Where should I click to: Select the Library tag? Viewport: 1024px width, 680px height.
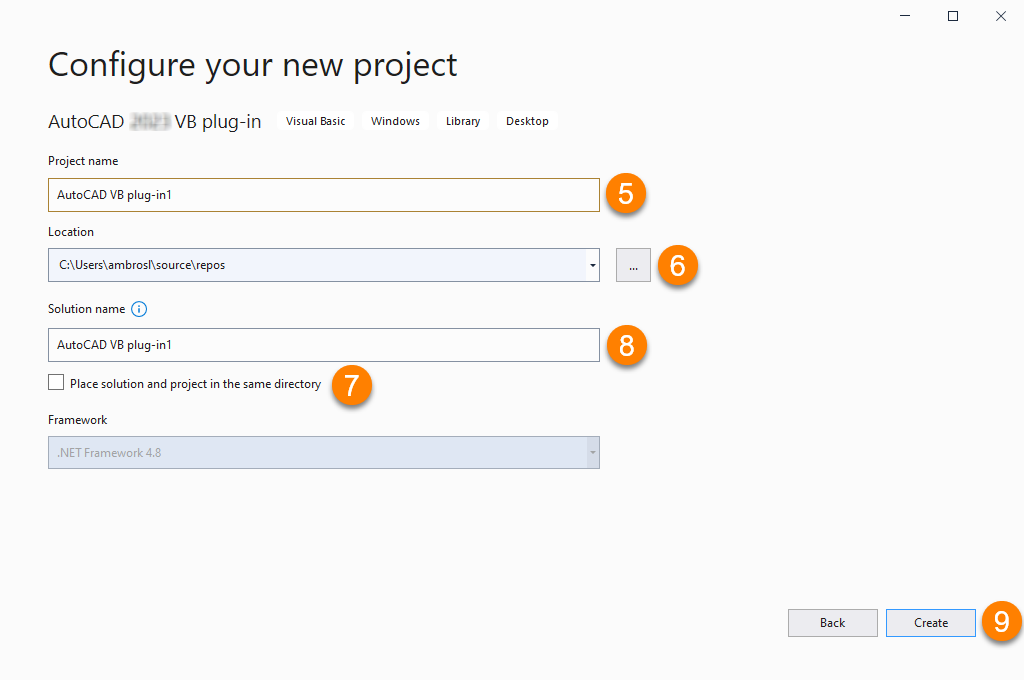(x=463, y=121)
